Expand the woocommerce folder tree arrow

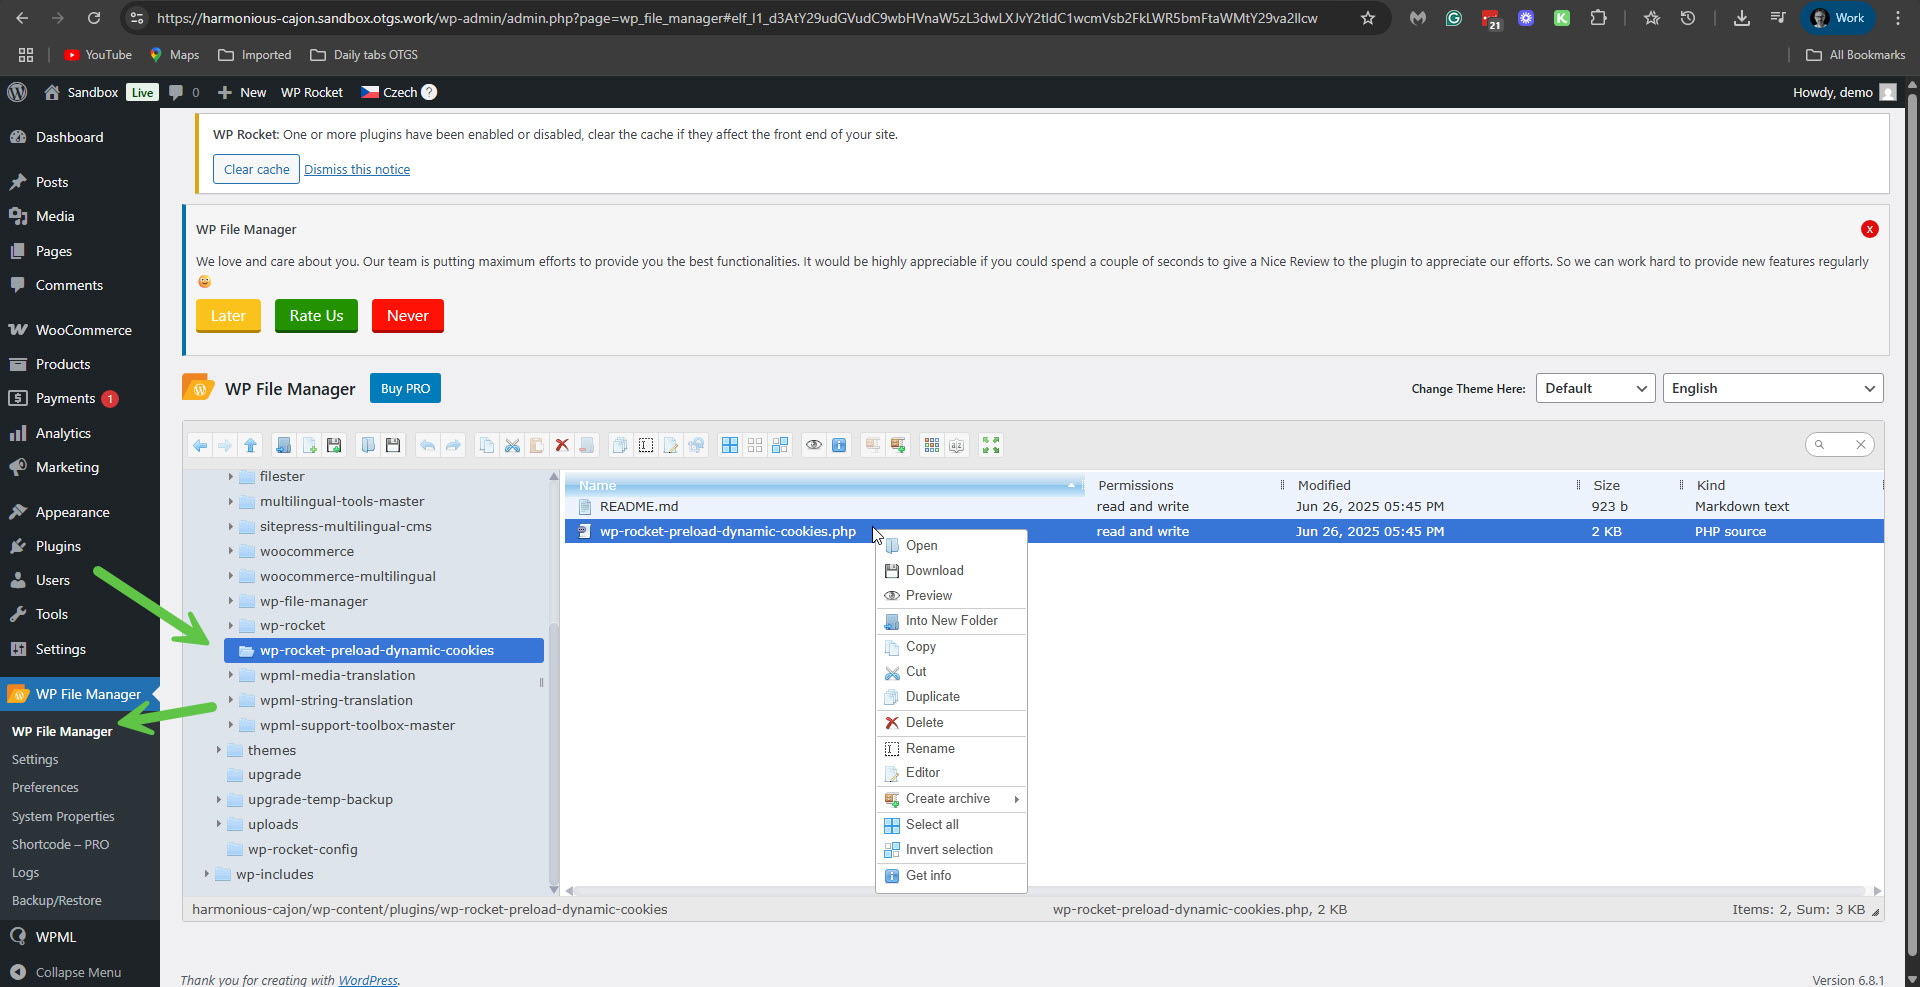231,551
